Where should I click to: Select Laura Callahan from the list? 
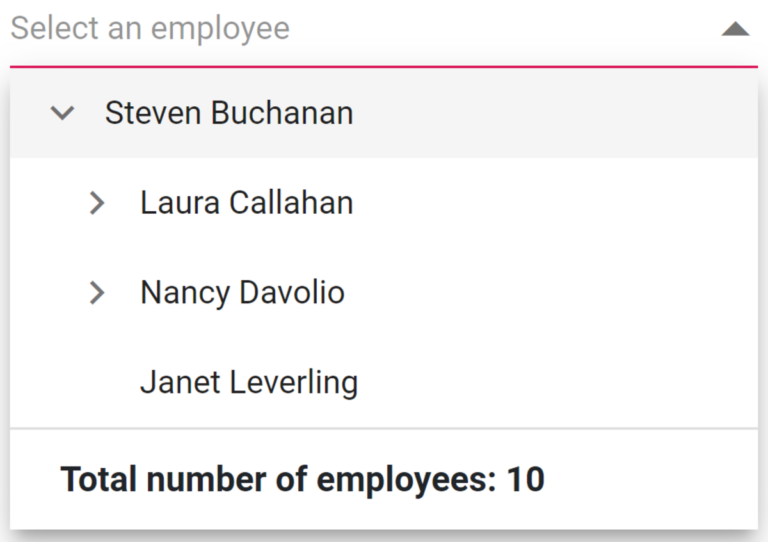click(246, 203)
